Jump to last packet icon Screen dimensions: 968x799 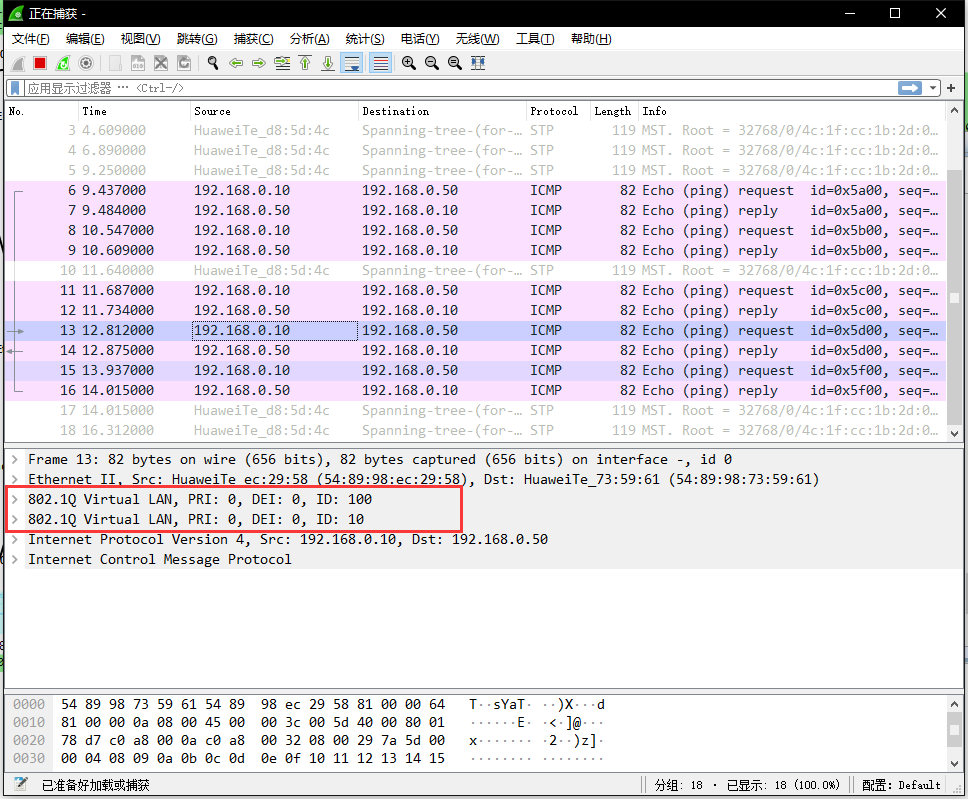[328, 63]
